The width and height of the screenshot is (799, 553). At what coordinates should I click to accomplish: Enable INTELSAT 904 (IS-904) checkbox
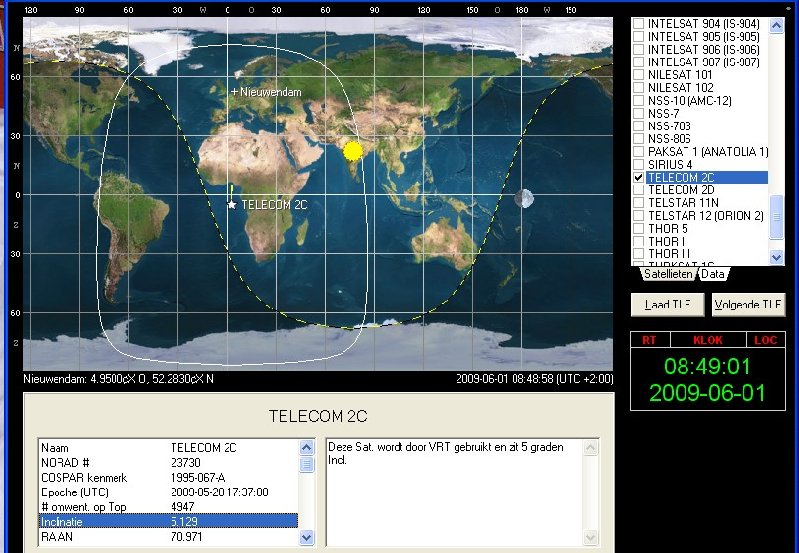click(638, 23)
